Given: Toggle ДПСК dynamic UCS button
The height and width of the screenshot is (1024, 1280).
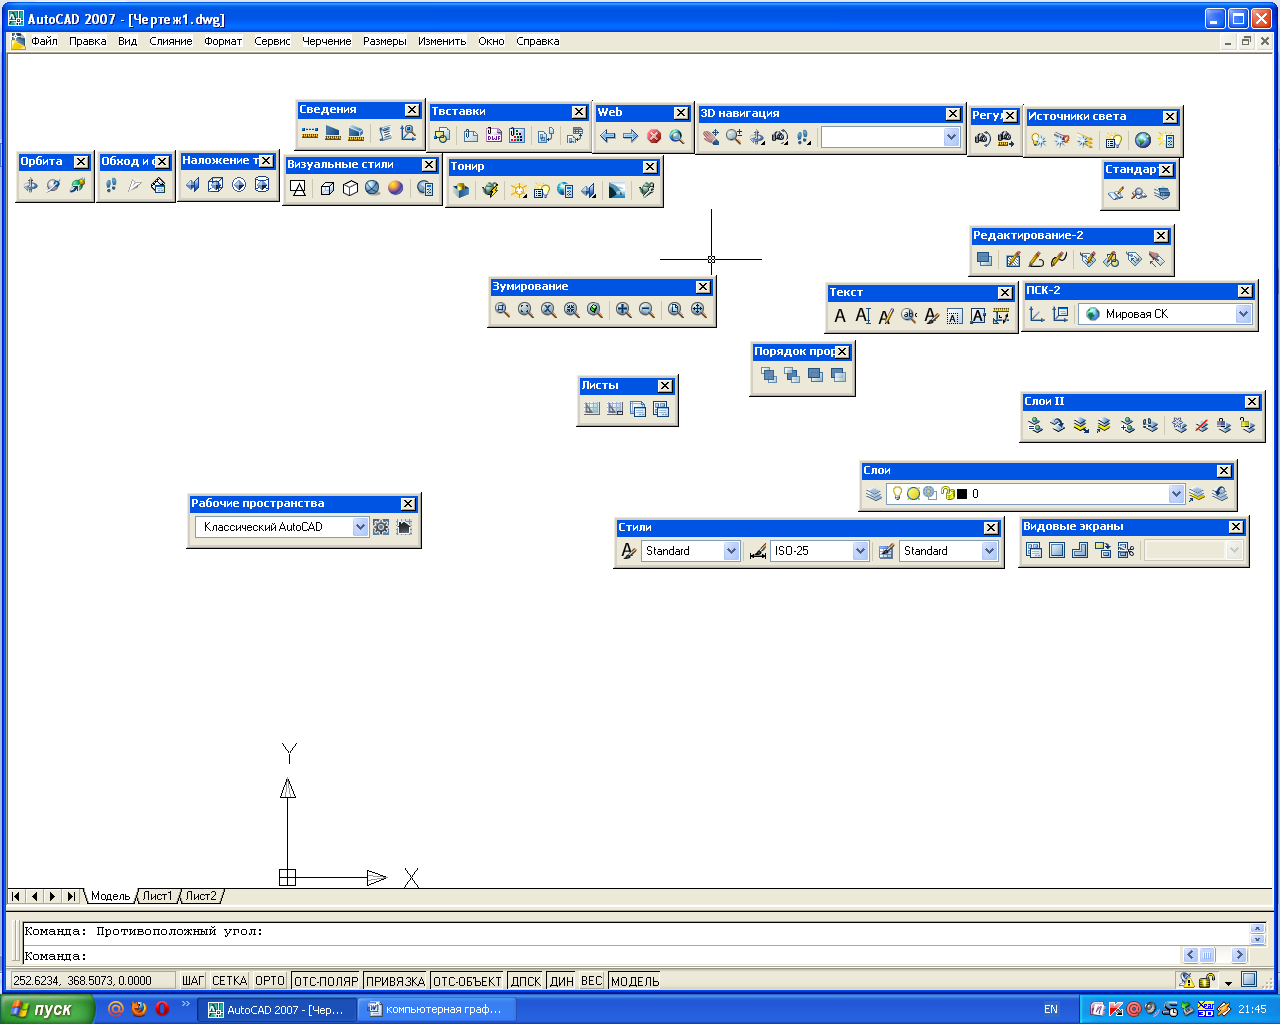Looking at the screenshot, I should 526,981.
